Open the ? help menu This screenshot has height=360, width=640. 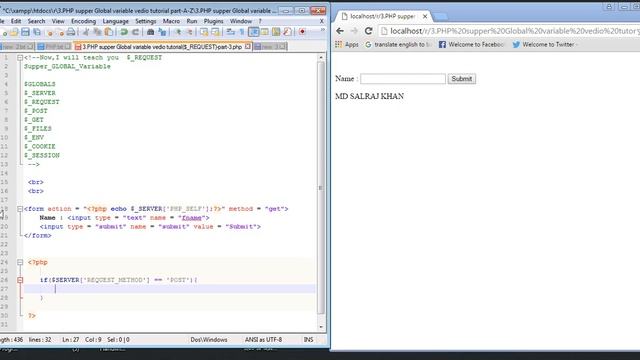[x=260, y=21]
